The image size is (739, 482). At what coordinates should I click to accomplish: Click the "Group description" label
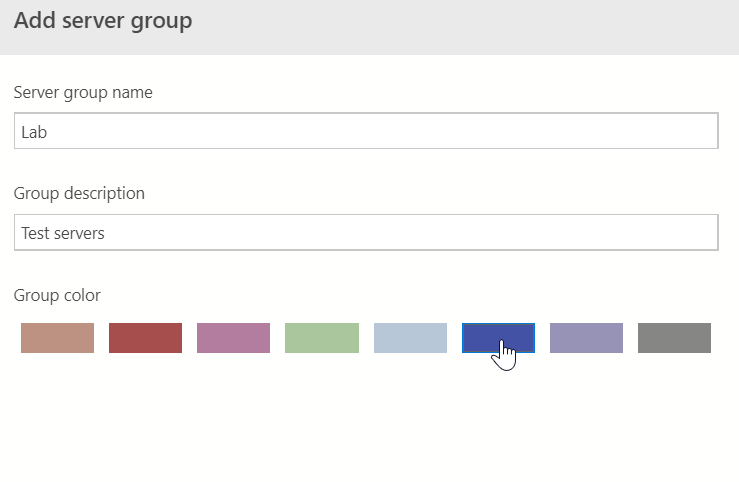[x=79, y=193]
